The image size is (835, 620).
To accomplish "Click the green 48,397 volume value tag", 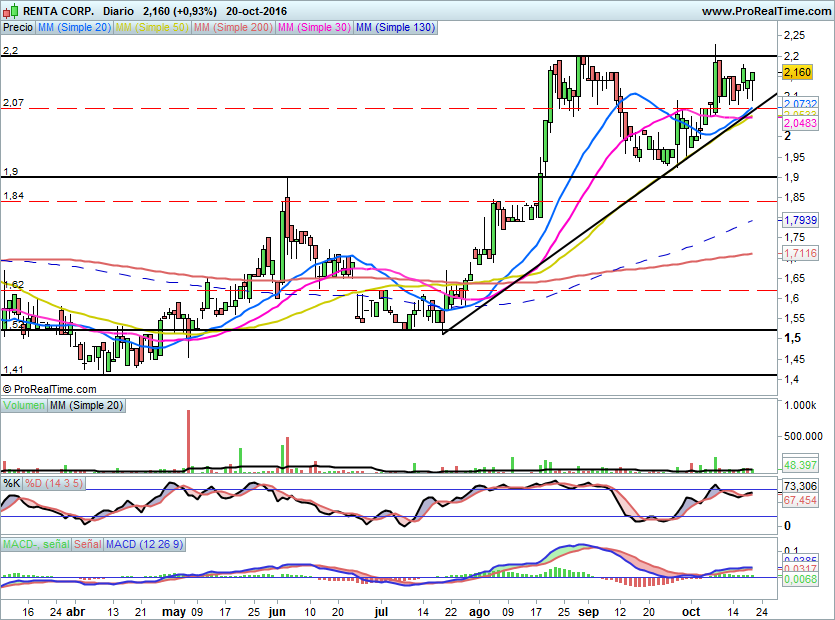I will tap(800, 466).
